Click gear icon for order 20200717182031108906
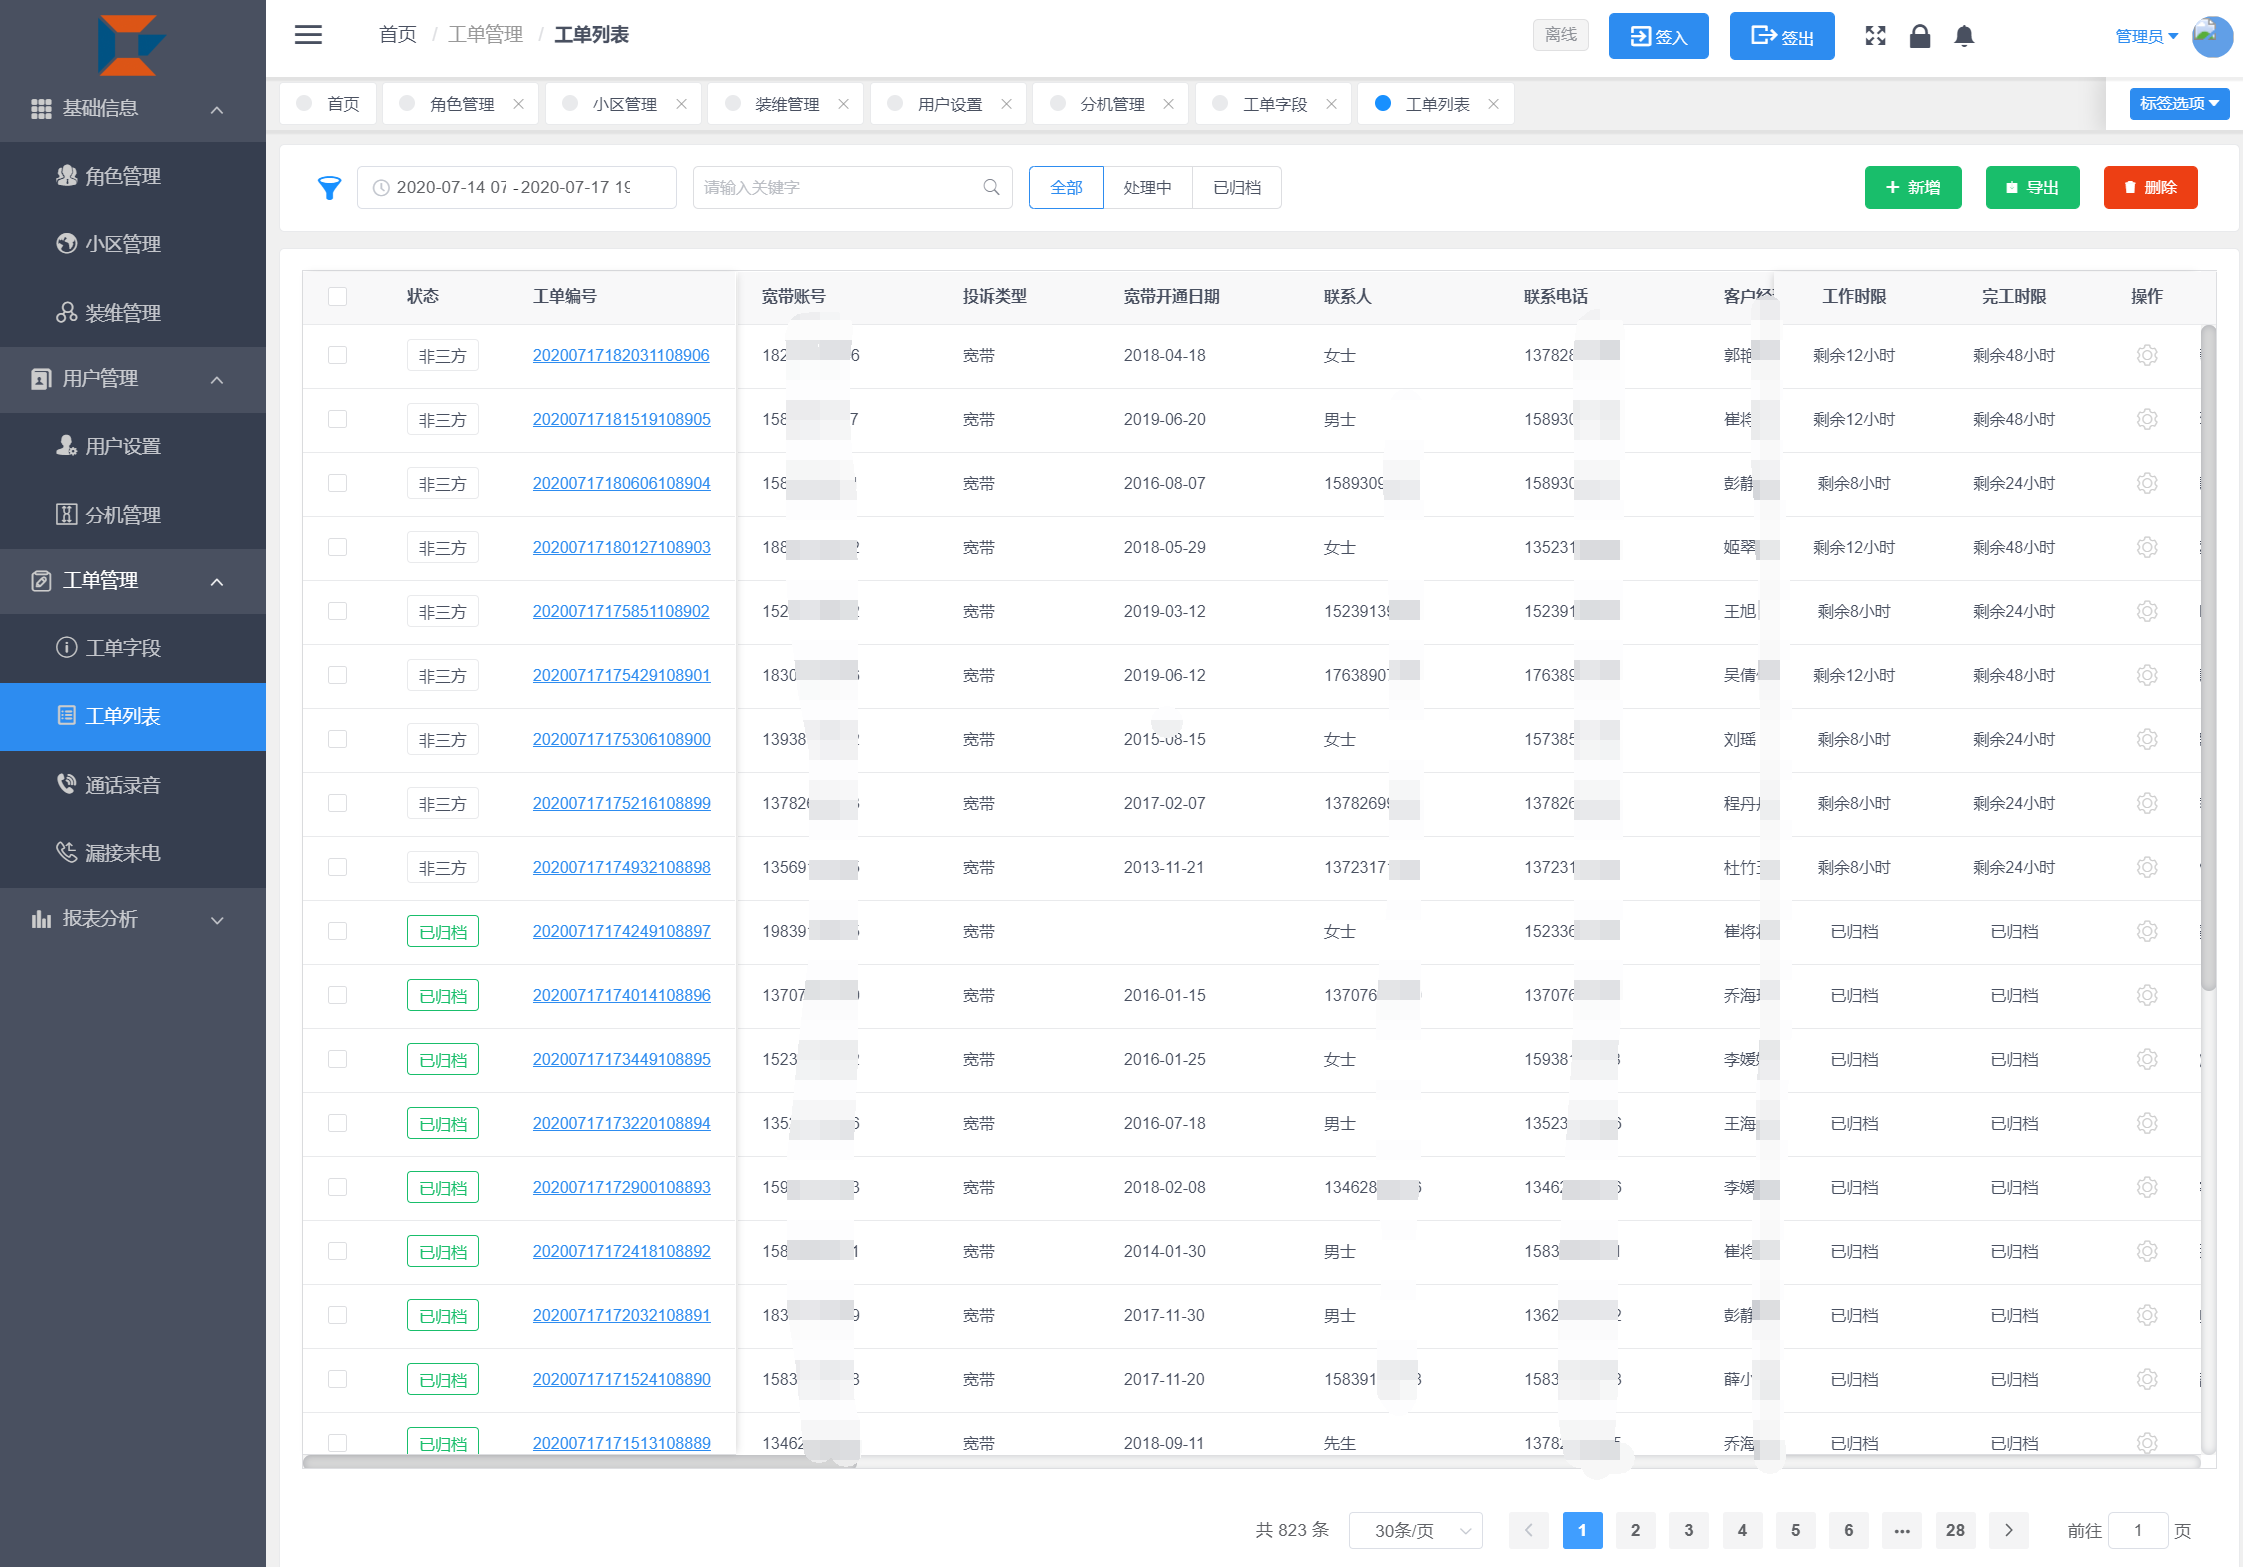The width and height of the screenshot is (2243, 1567). pos(2146,355)
